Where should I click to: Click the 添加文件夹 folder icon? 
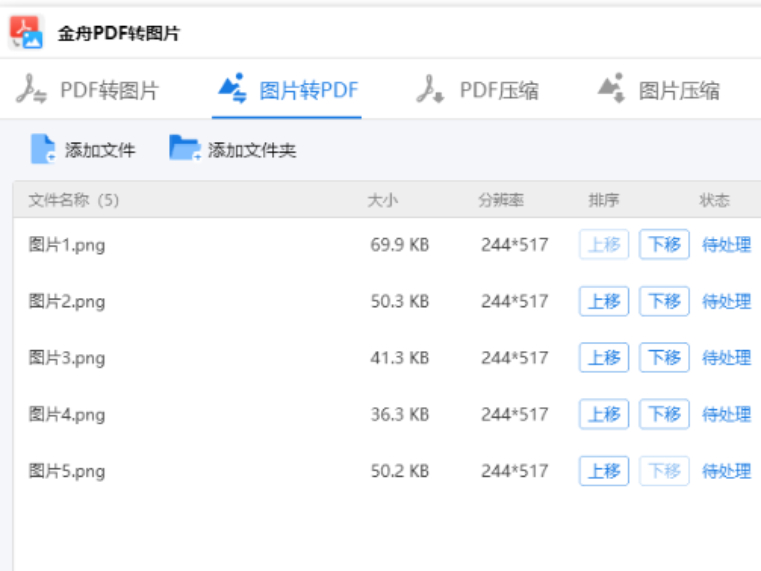pyautogui.click(x=185, y=149)
